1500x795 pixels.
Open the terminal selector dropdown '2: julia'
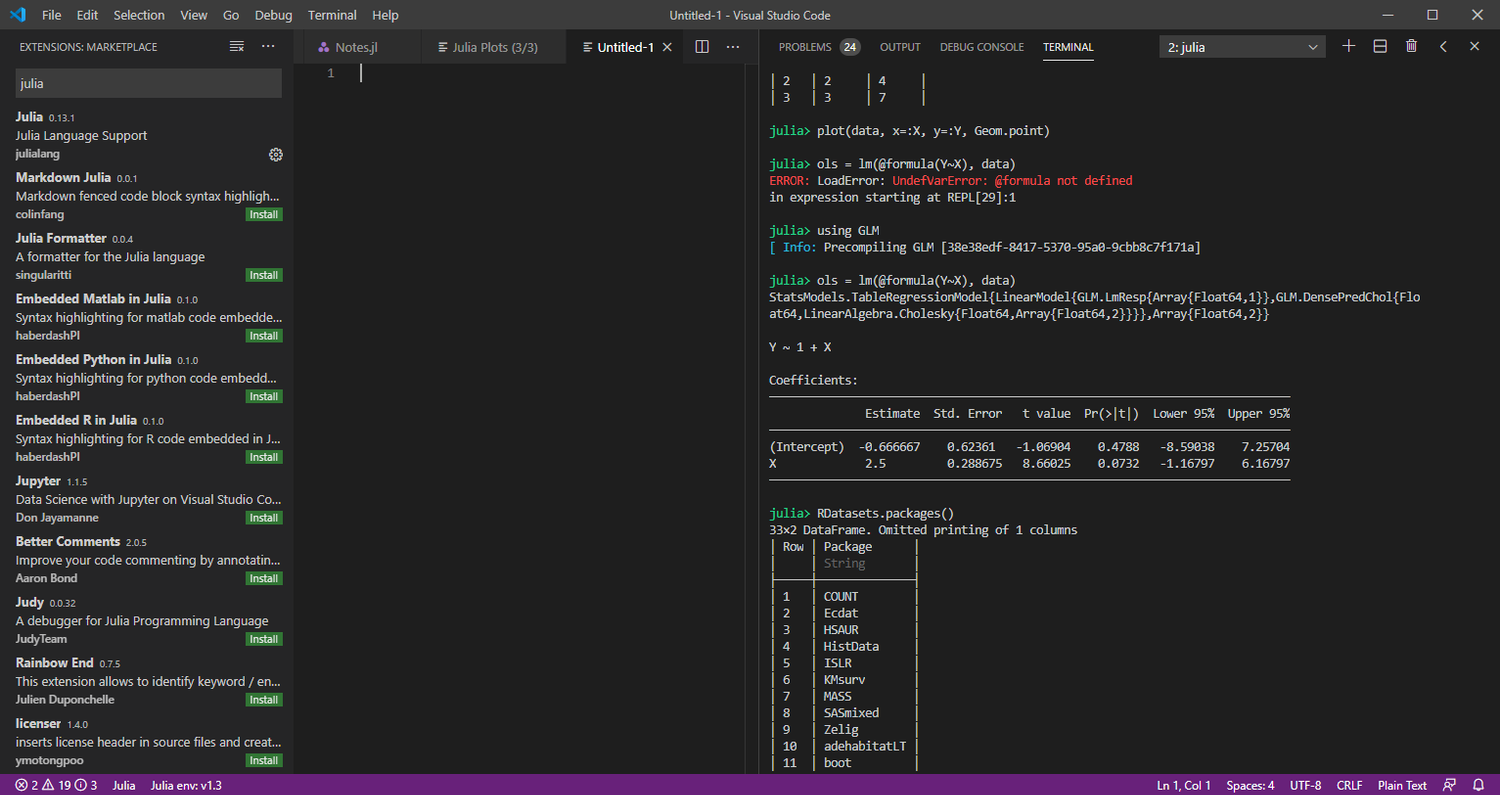1243,47
